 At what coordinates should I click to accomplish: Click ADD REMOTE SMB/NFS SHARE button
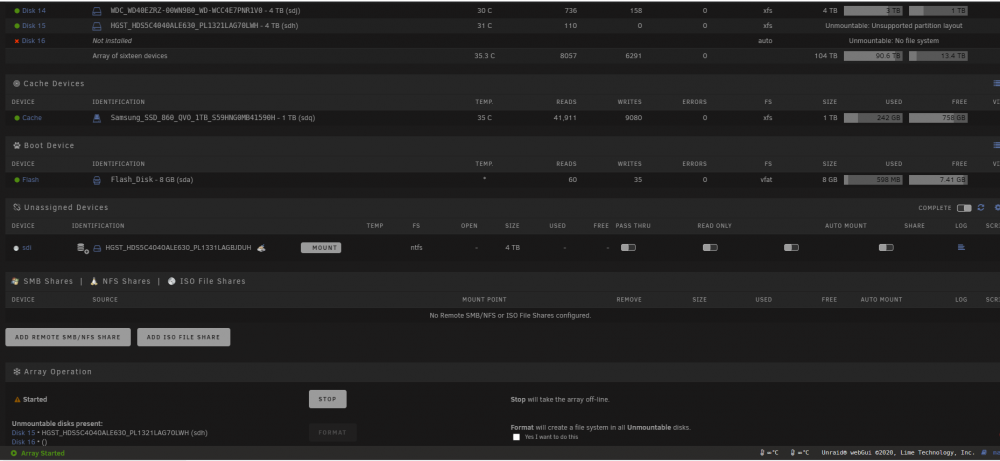tap(68, 337)
